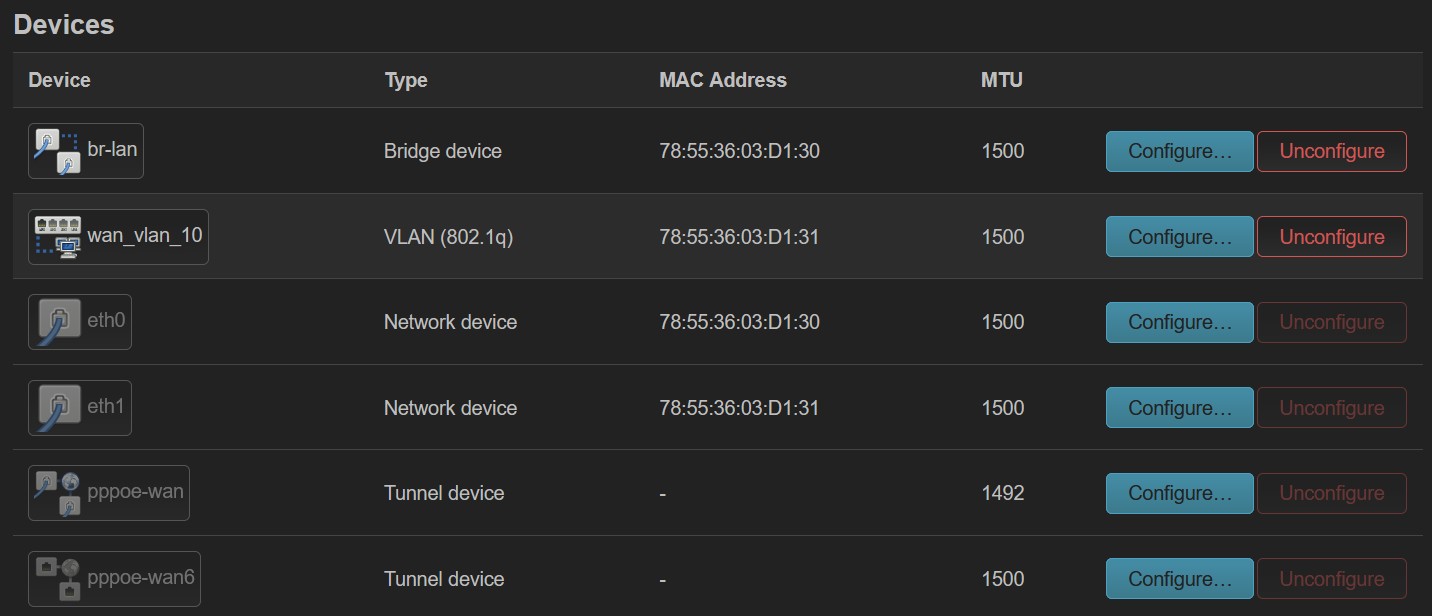Unconfigure the wan_vlan_10 VLAN device
Viewport: 1432px width, 616px height.
[x=1332, y=237]
